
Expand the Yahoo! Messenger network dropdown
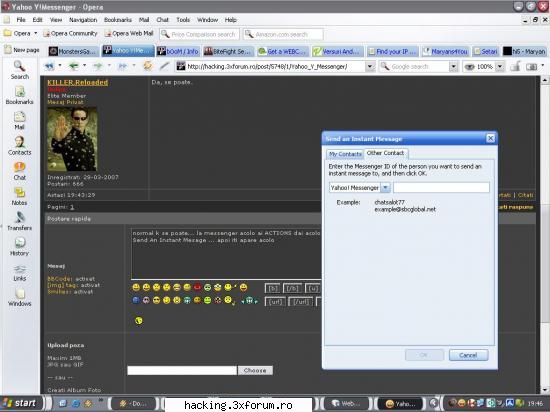pos(385,188)
